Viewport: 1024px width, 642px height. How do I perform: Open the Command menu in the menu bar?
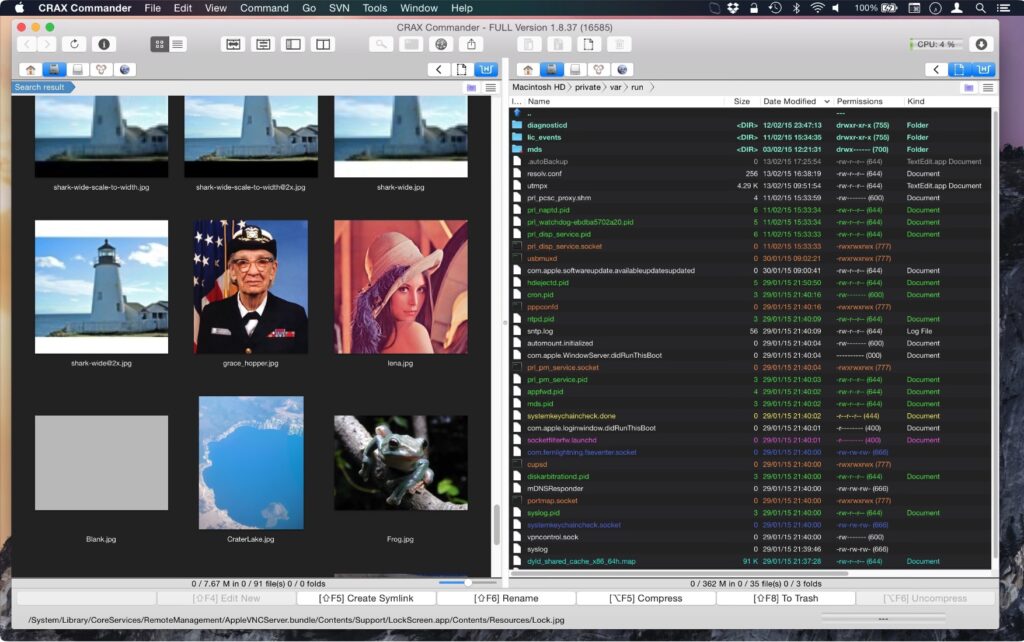264,8
